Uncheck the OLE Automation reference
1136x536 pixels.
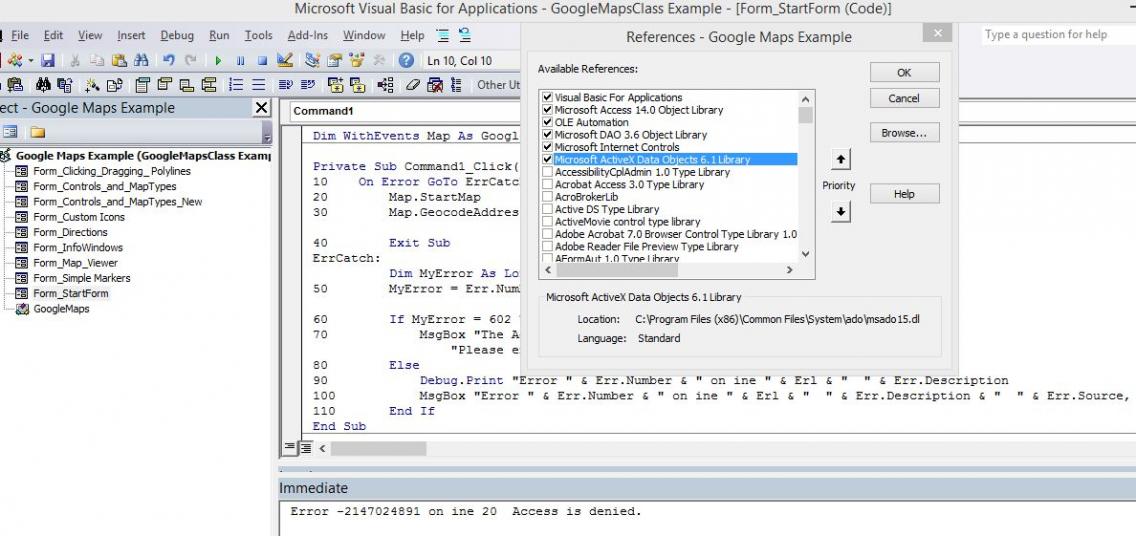pos(548,122)
